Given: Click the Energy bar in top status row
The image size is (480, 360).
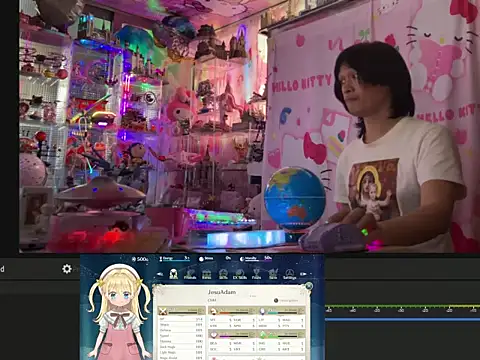Looking at the screenshot, I should click(174, 259).
